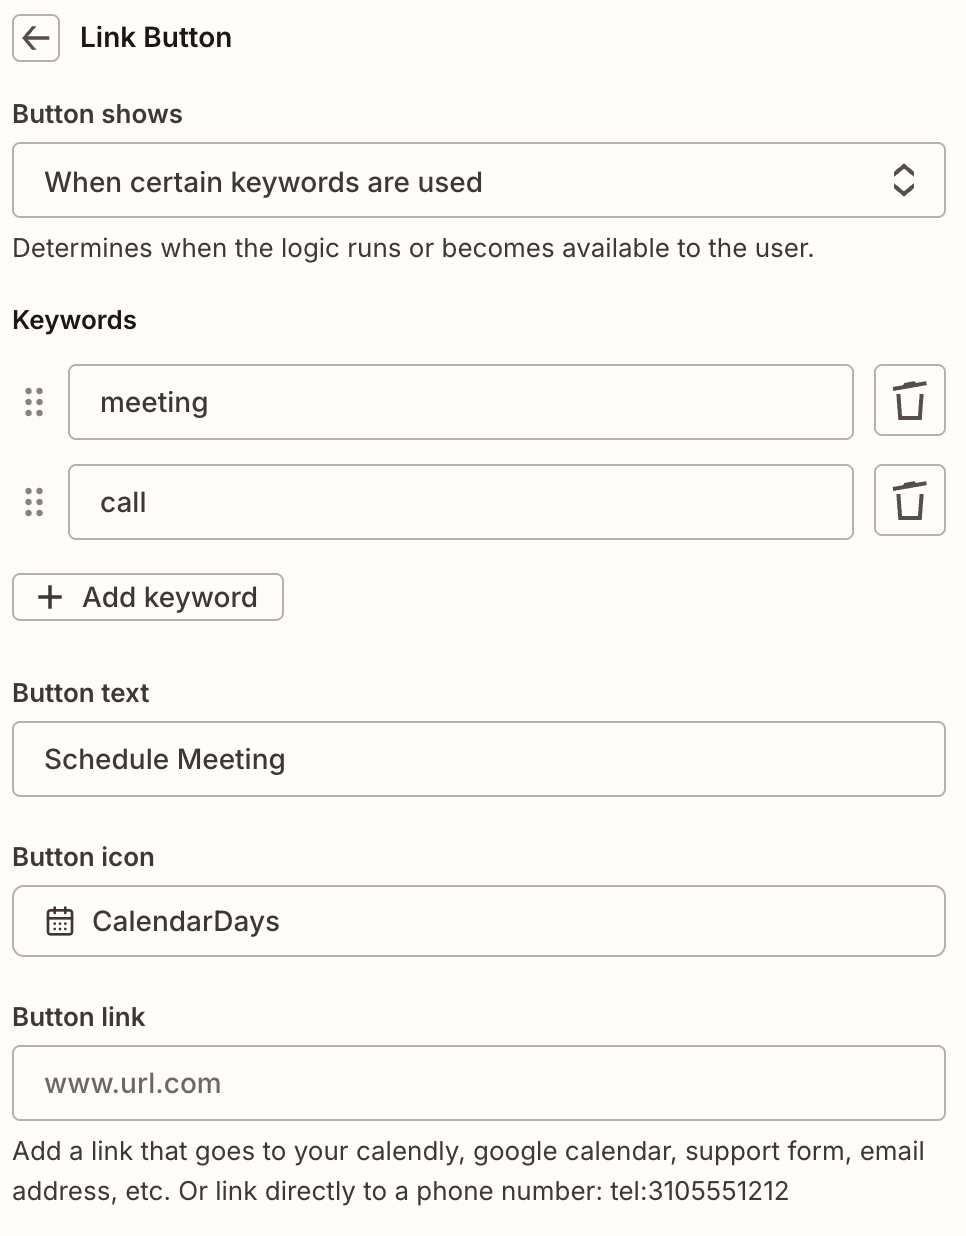966x1236 pixels.
Task: Expand the keyword trigger options list
Action: [478, 180]
